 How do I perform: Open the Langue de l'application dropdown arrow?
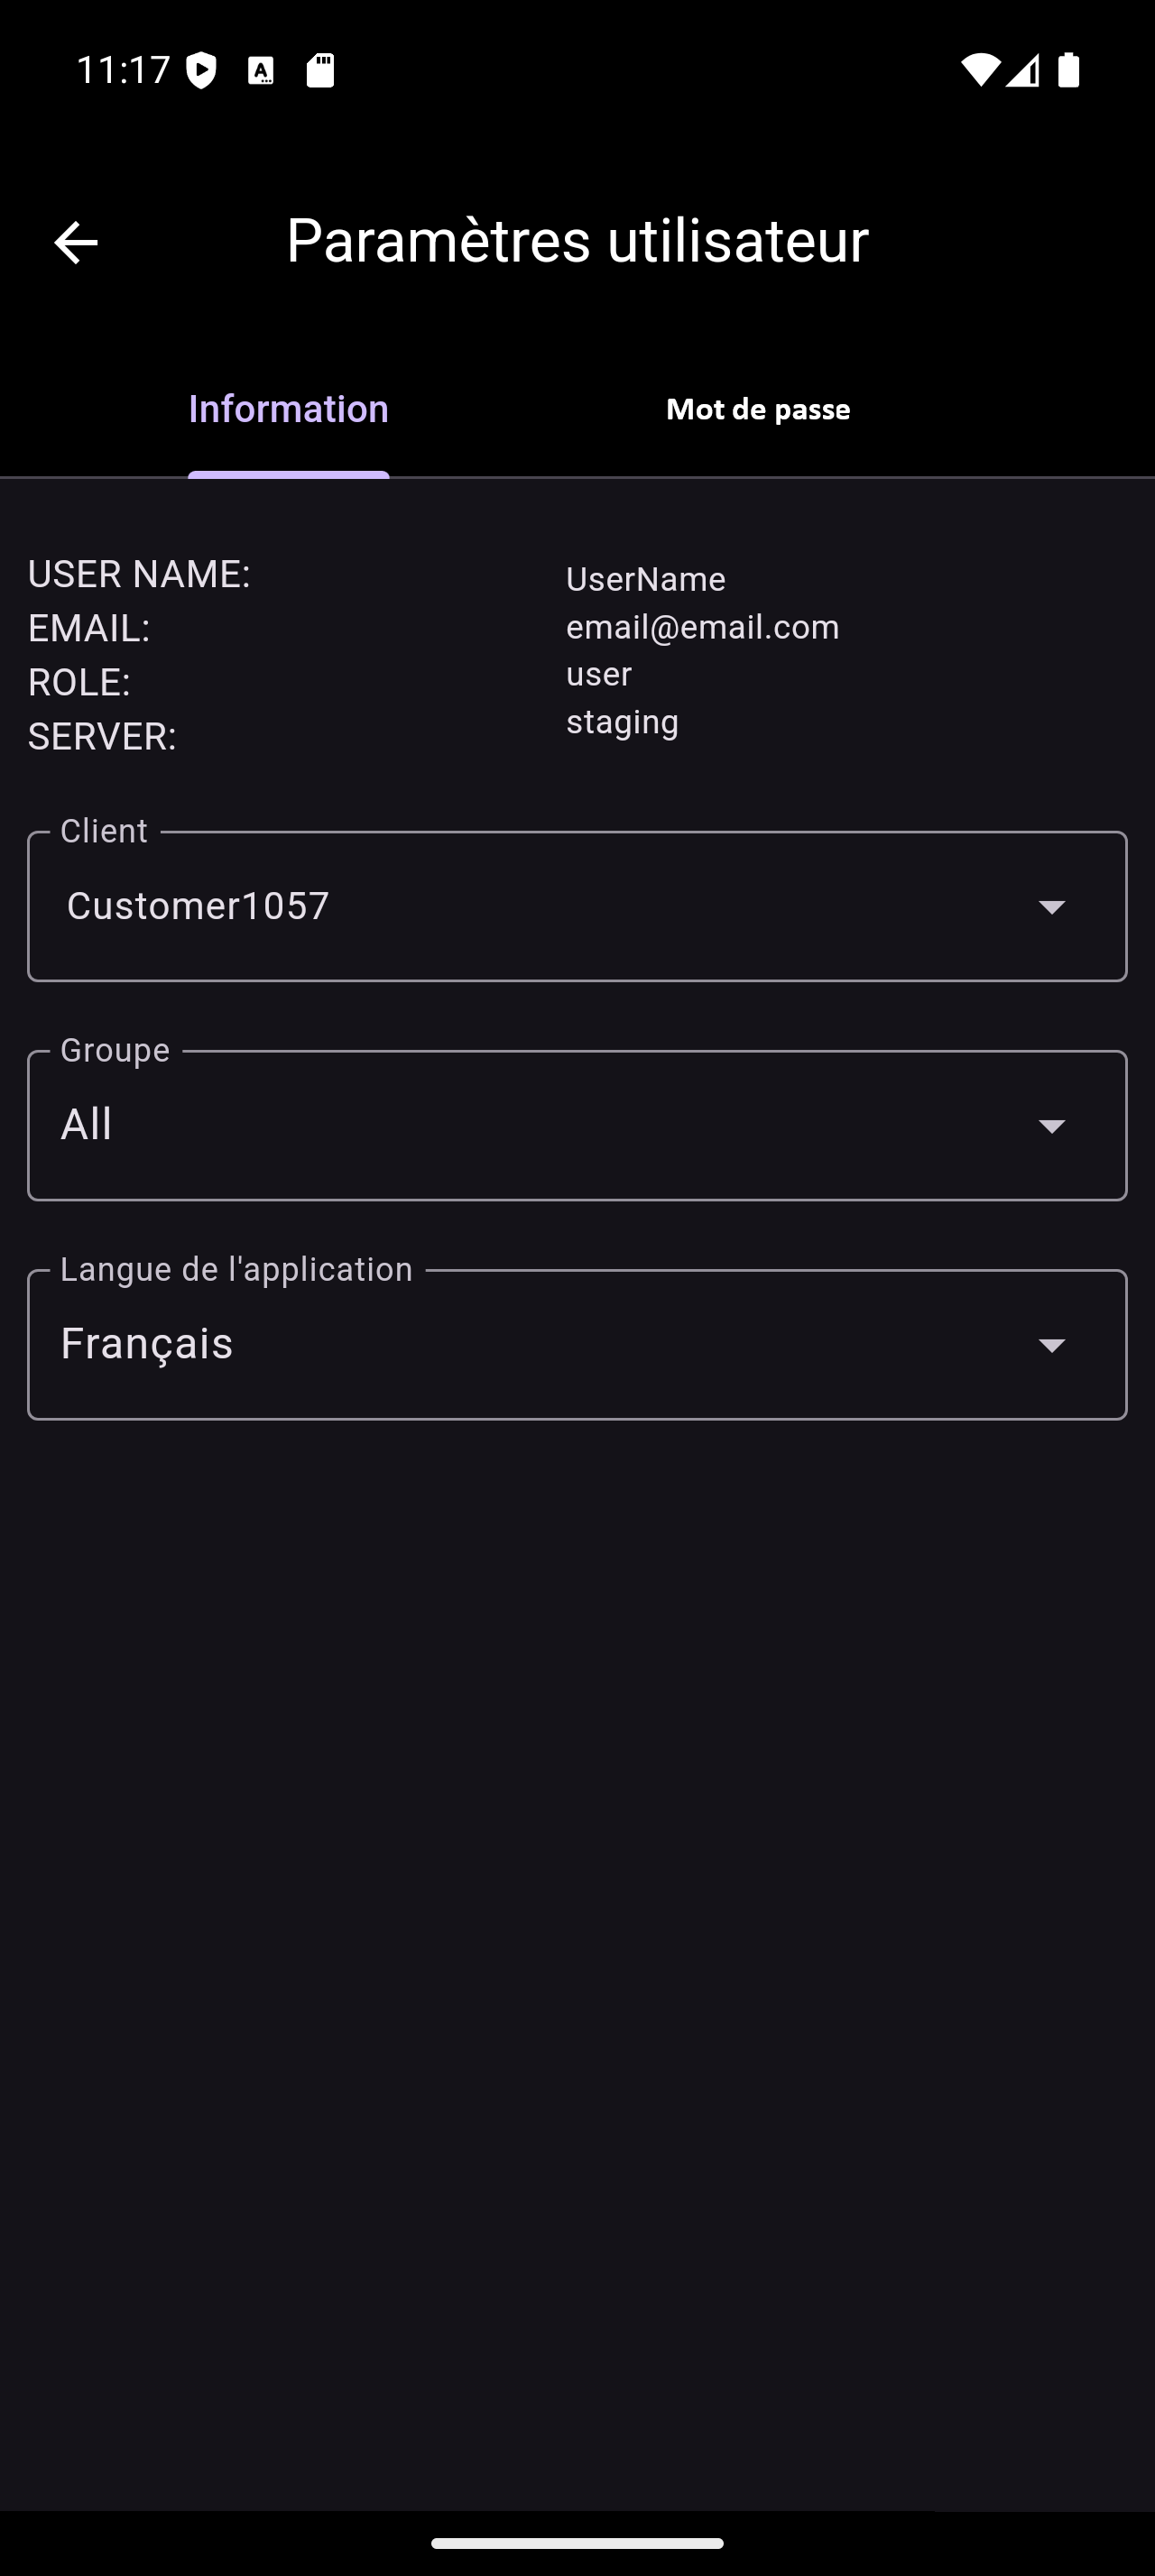(1051, 1345)
